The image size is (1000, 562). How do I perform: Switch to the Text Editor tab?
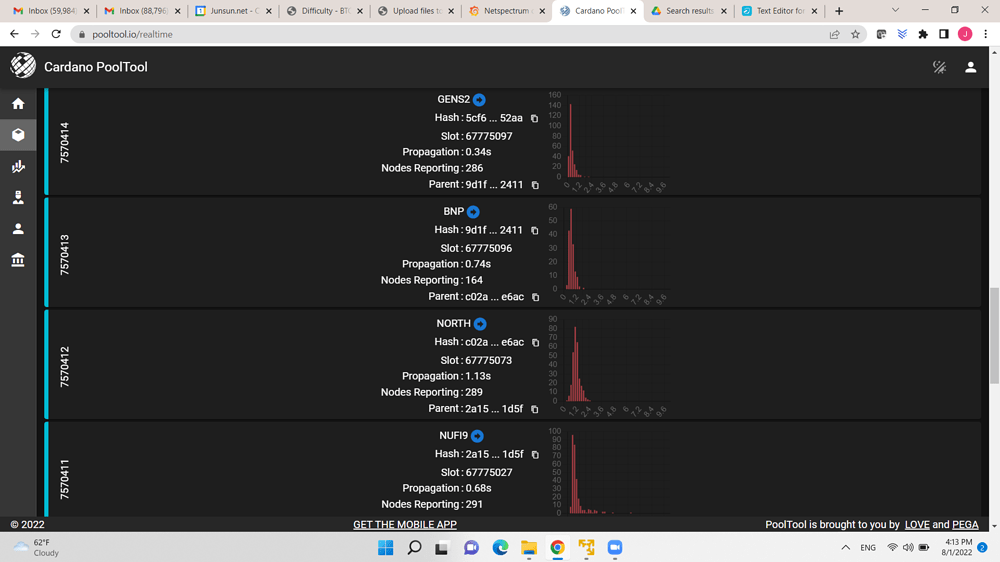tap(779, 11)
